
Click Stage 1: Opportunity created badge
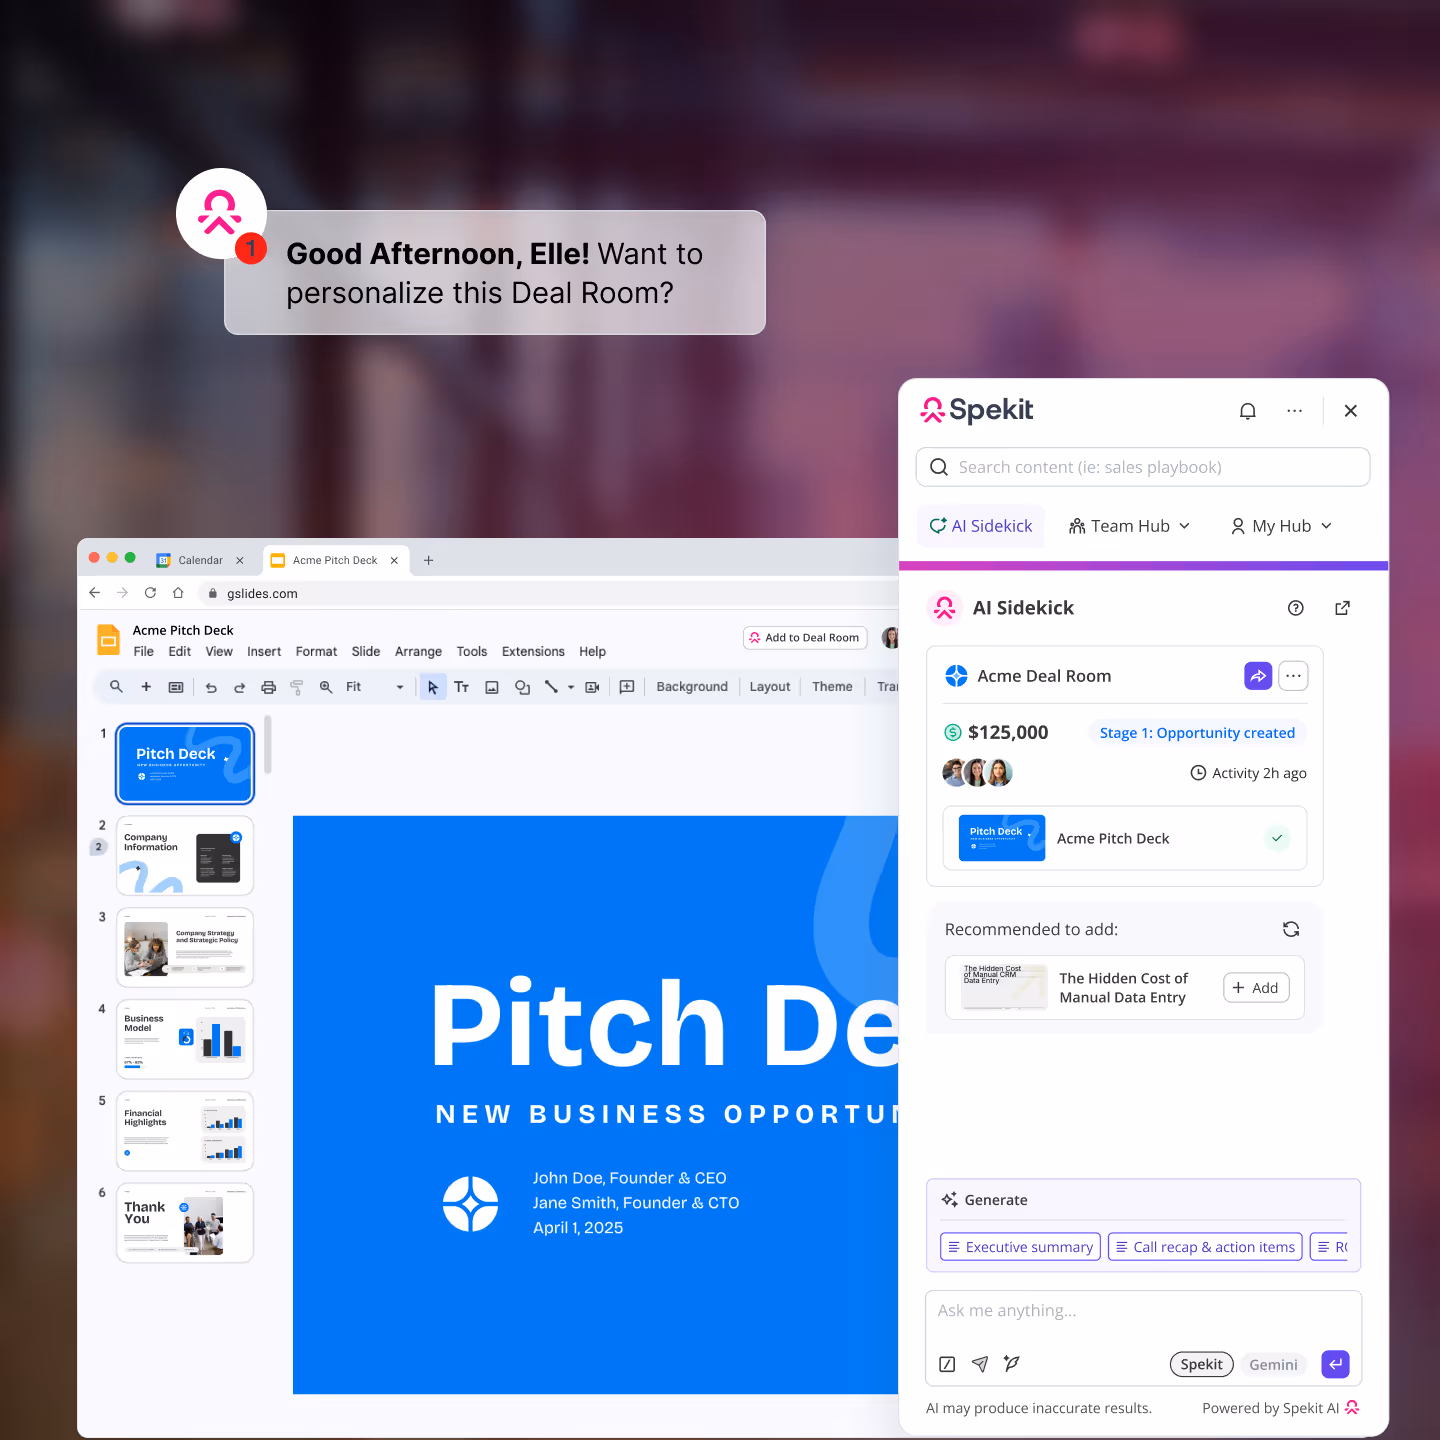click(x=1197, y=733)
